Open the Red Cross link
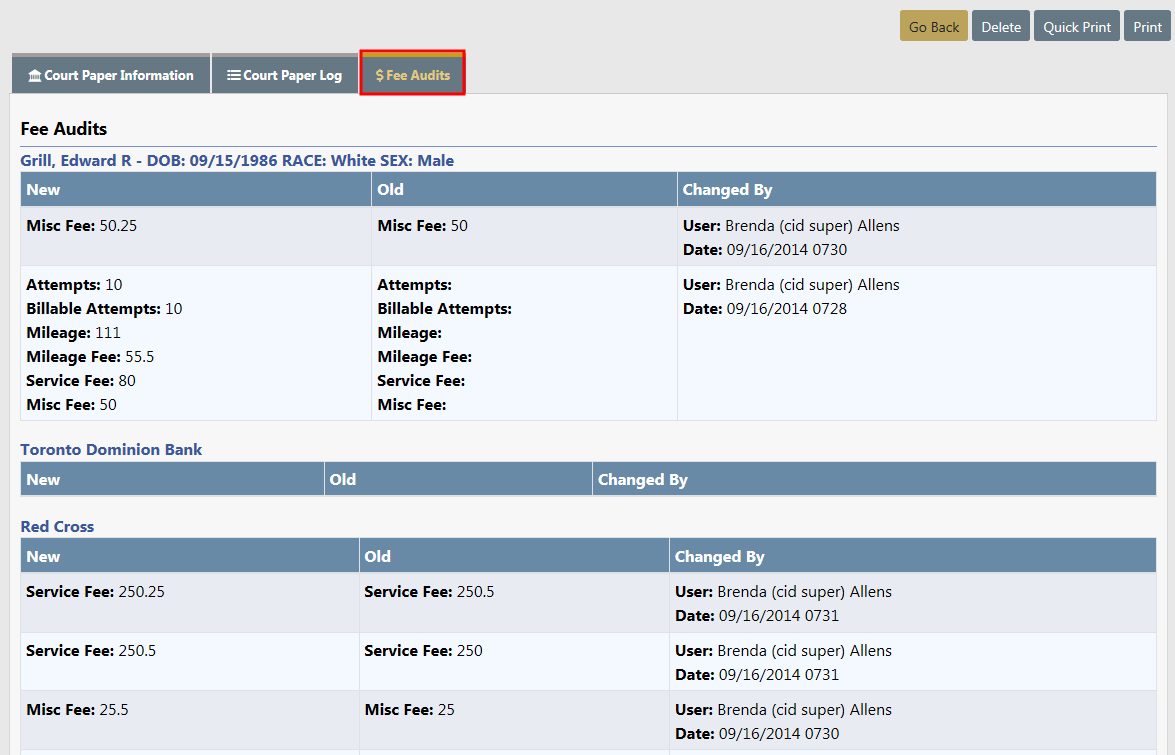Image resolution: width=1175 pixels, height=755 pixels. 57,526
